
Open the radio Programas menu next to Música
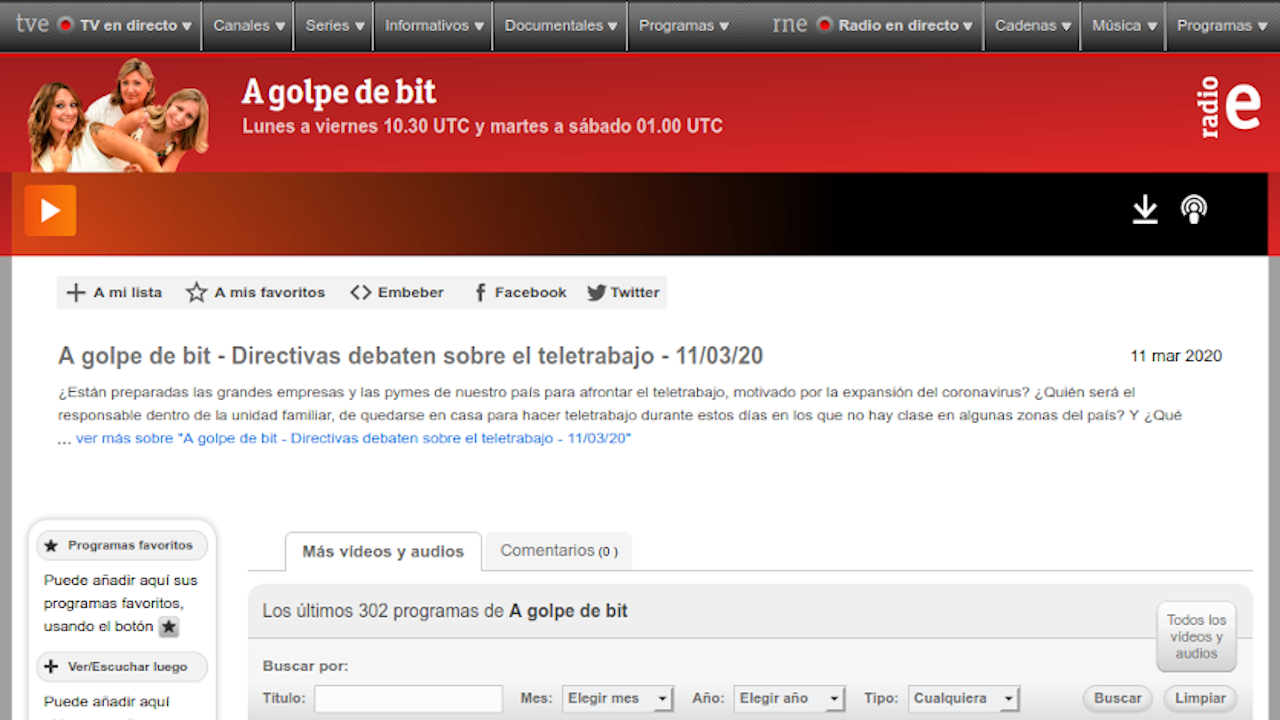[1222, 25]
